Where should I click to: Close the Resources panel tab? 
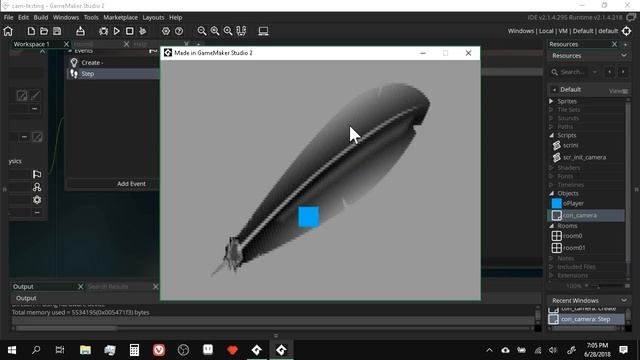point(614,44)
